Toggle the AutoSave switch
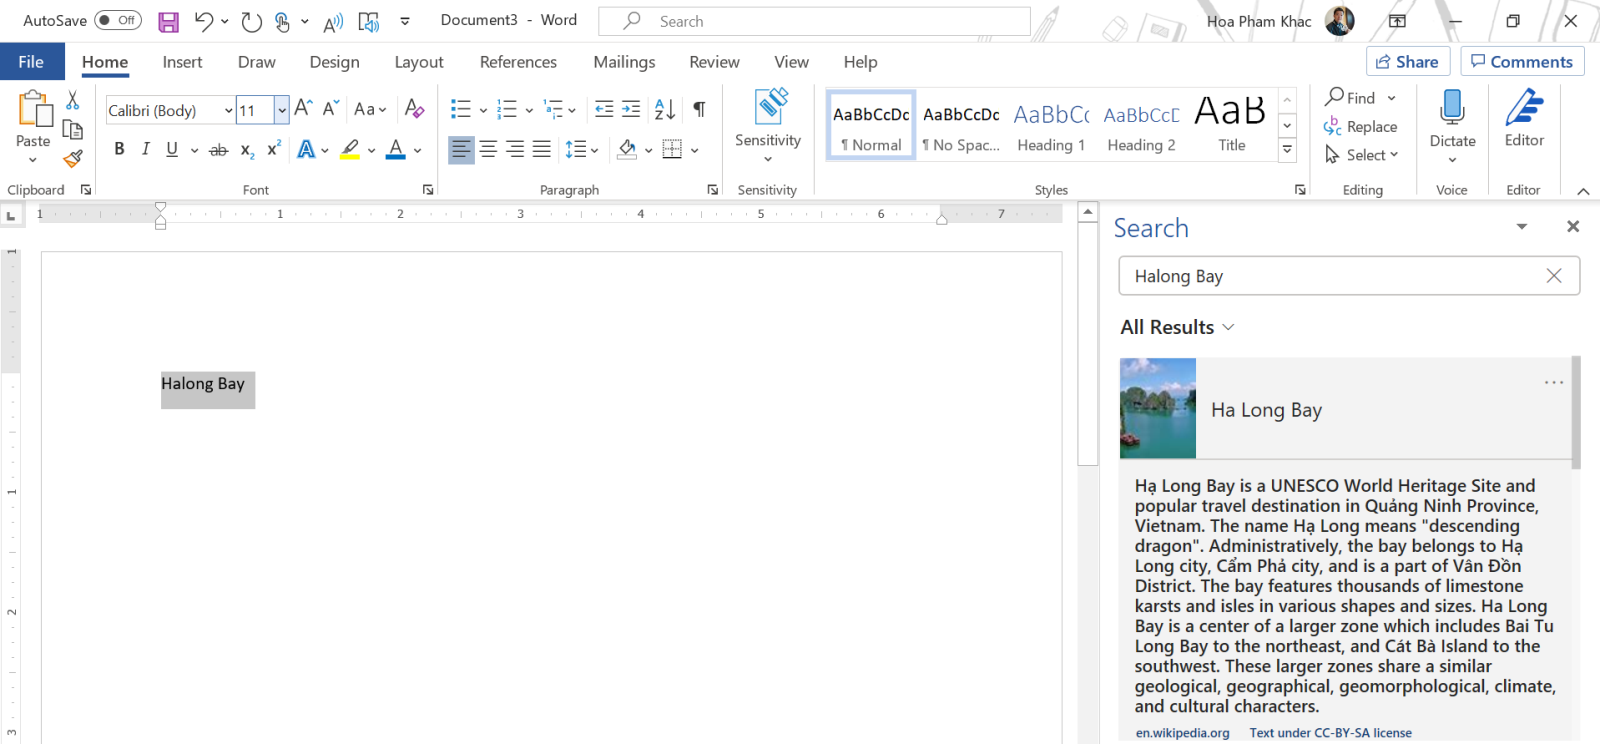 pos(117,20)
